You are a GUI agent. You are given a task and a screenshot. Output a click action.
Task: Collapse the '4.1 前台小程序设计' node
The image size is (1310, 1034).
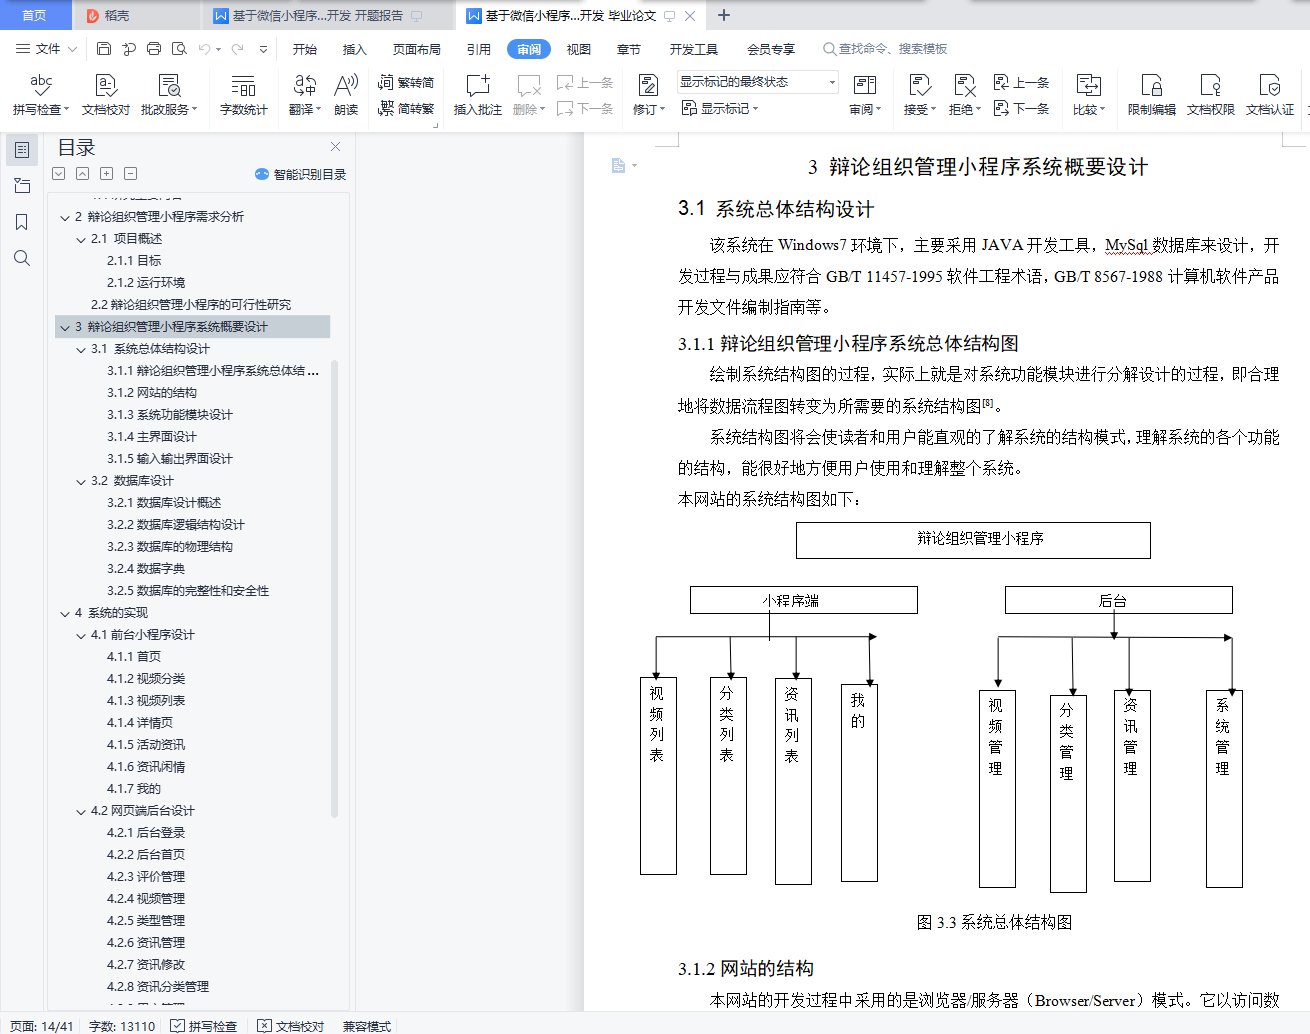[x=81, y=635]
